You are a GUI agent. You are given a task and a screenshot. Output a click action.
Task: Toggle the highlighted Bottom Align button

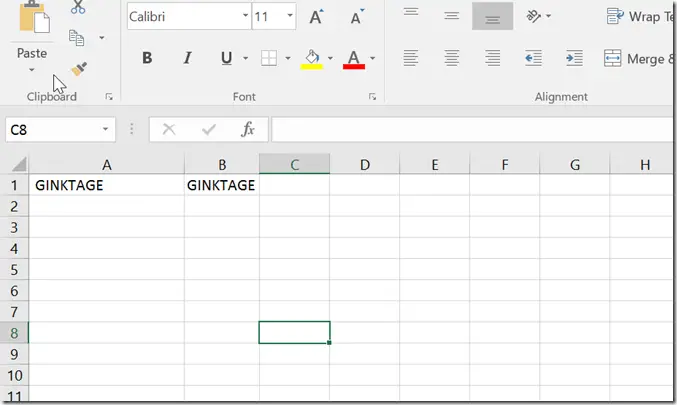(x=493, y=16)
